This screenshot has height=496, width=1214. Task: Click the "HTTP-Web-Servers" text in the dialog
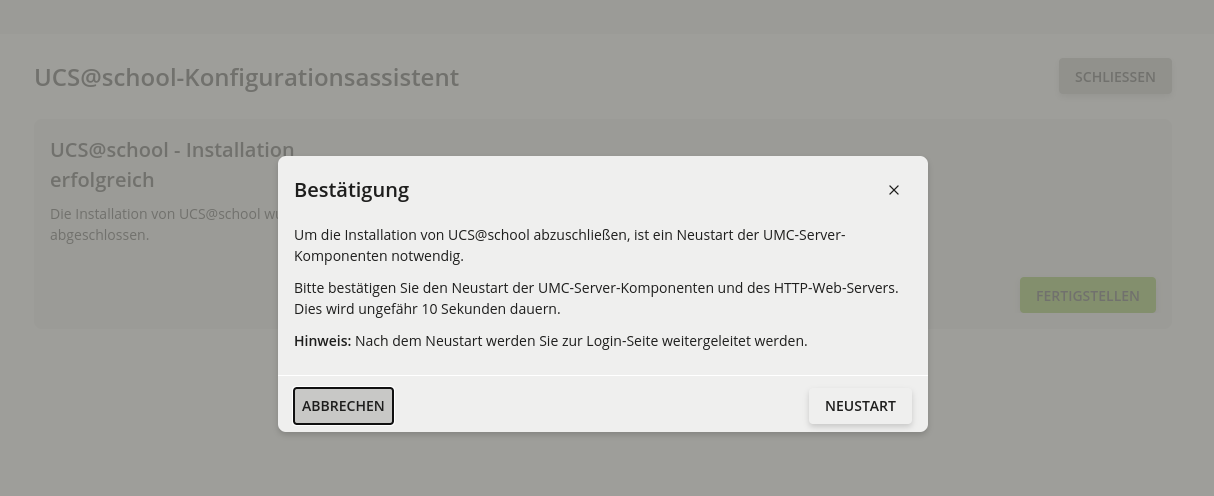click(836, 288)
